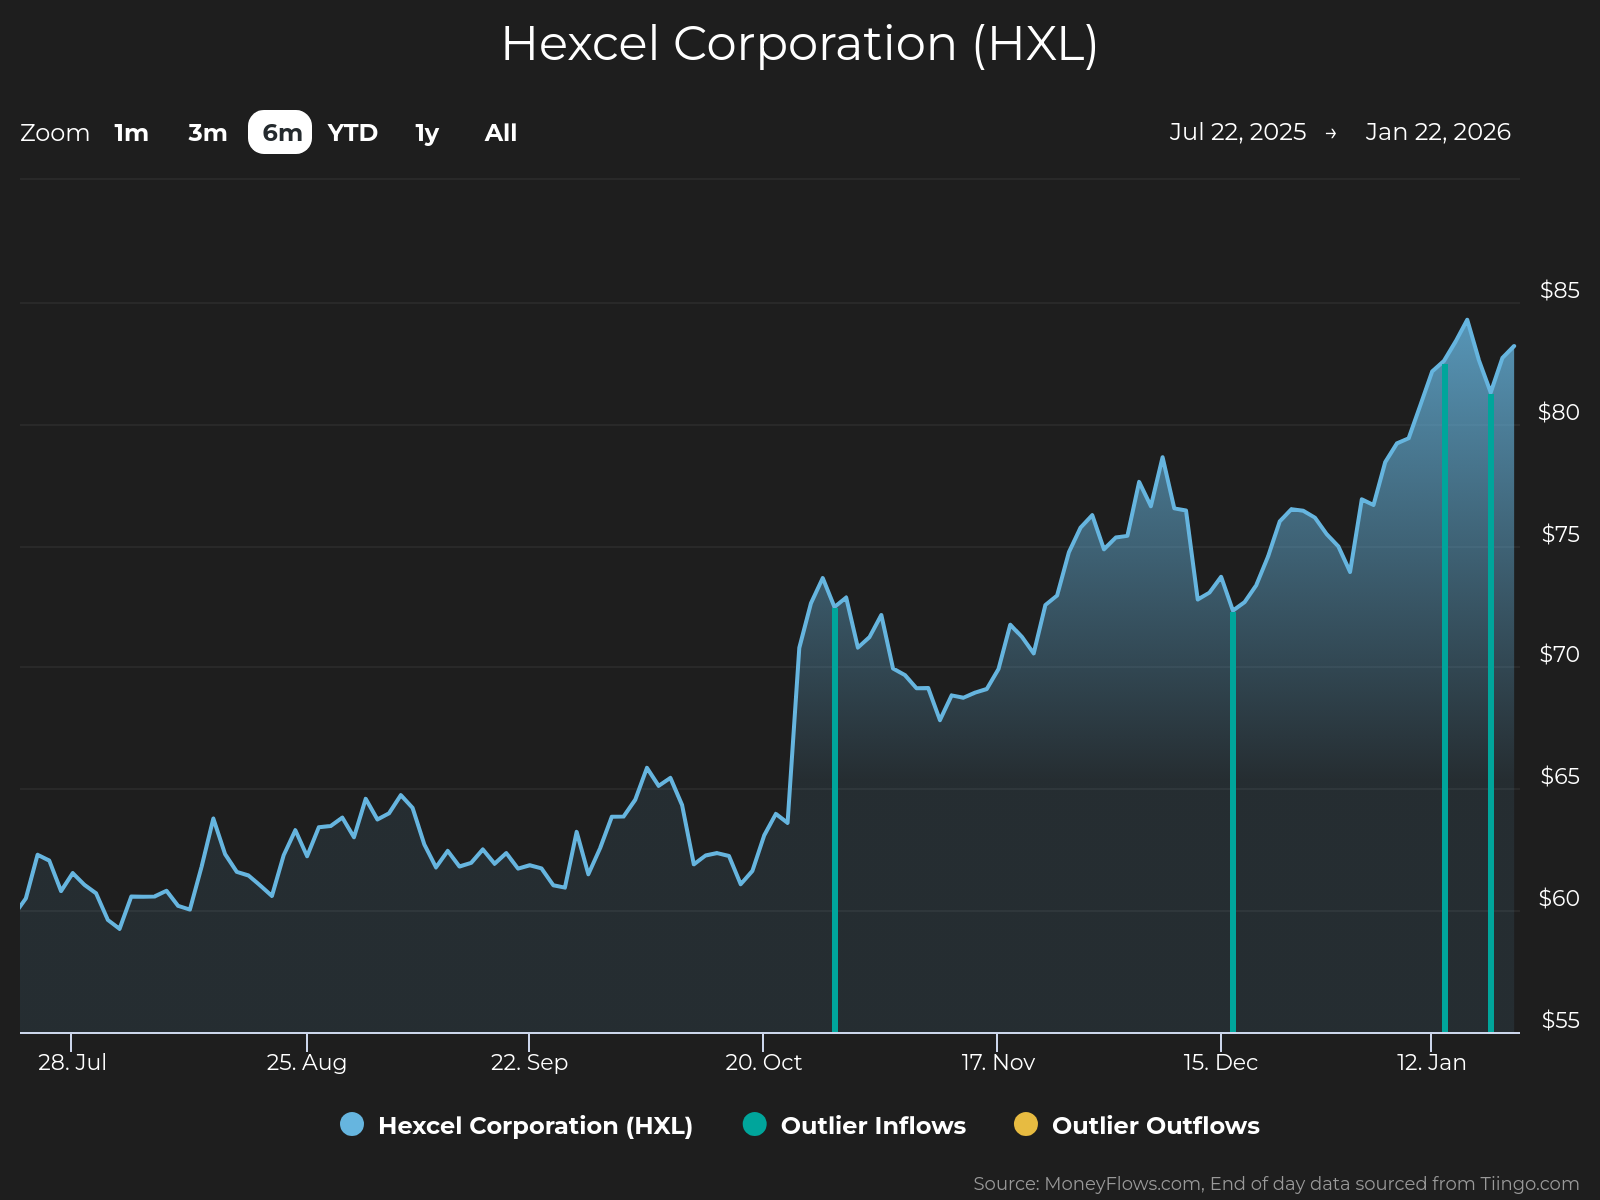1600x1200 pixels.
Task: Toggle Outlier Inflows legend series
Action: coord(854,1125)
